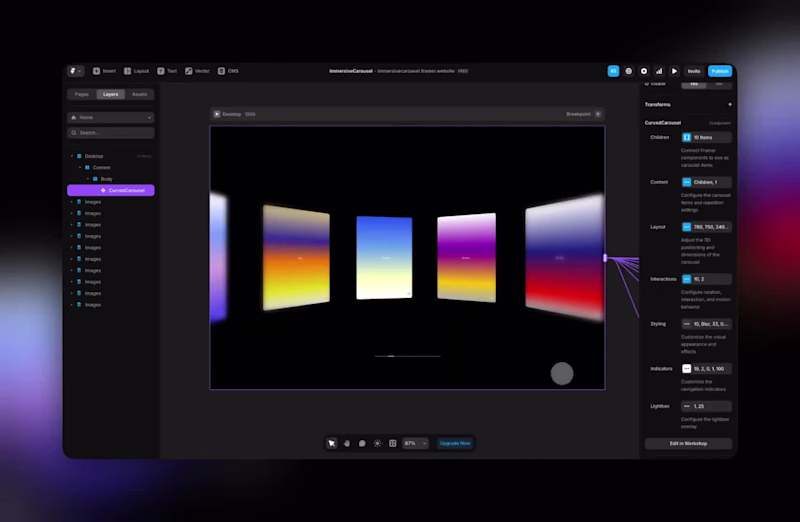Set Visible to Yes
This screenshot has width=800, height=522.
[x=694, y=84]
